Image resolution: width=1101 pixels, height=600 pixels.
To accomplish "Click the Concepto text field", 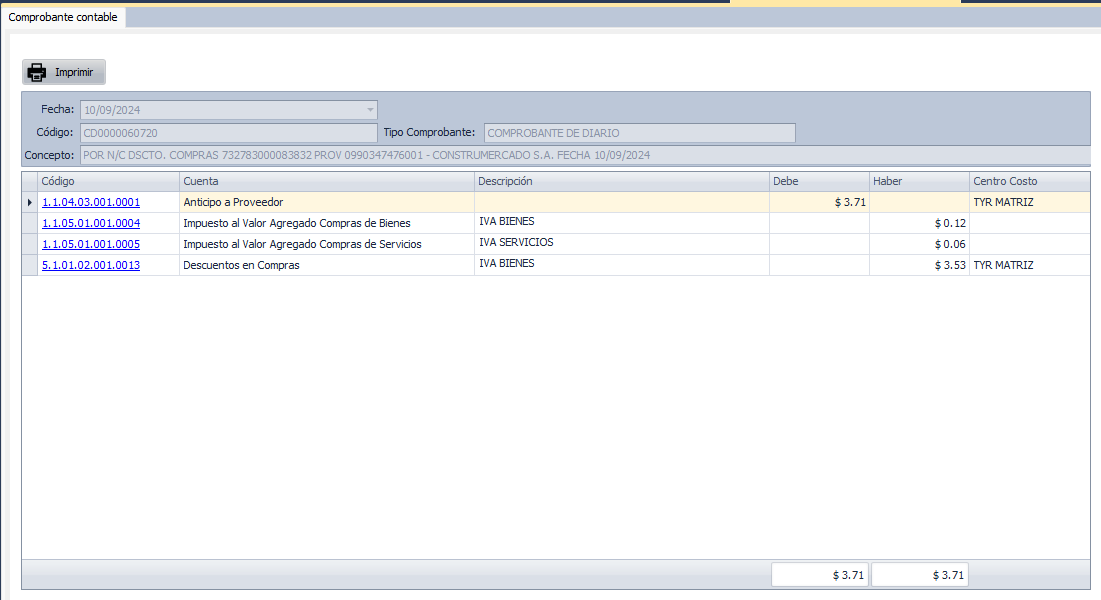I will (584, 155).
